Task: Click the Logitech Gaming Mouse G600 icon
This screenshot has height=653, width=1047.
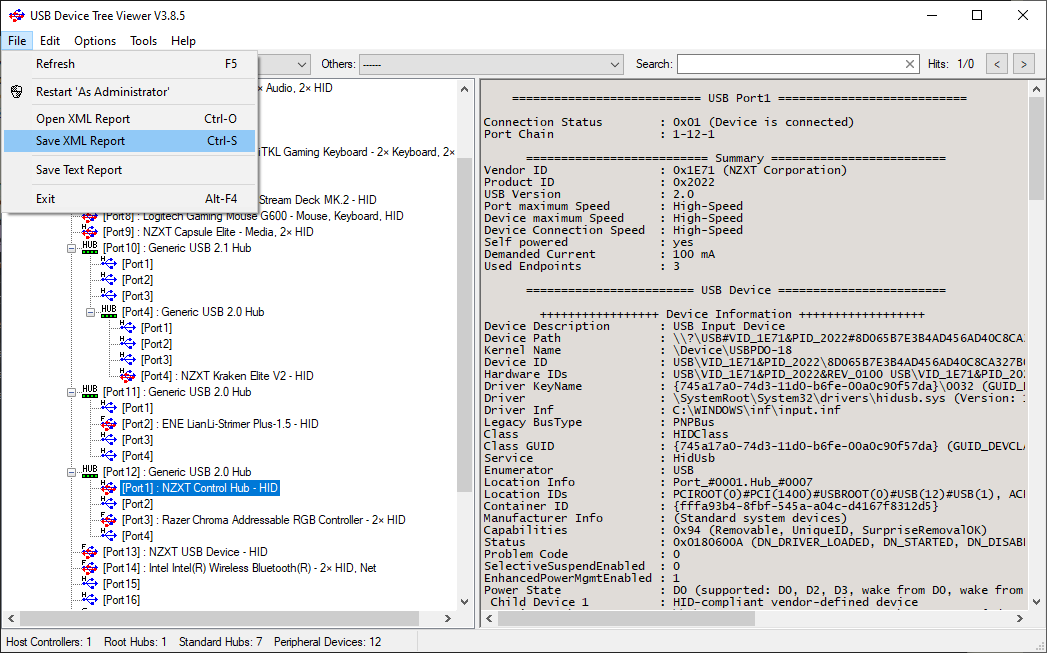Action: coord(90,216)
